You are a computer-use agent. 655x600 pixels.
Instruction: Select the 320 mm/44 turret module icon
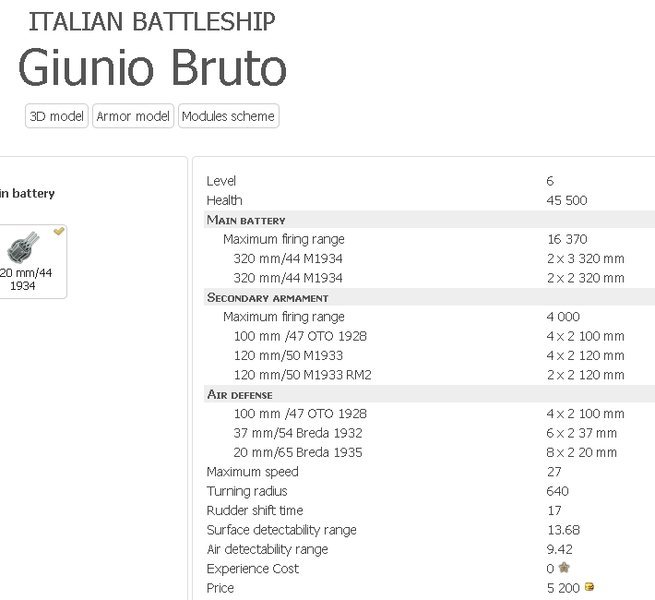point(21,248)
